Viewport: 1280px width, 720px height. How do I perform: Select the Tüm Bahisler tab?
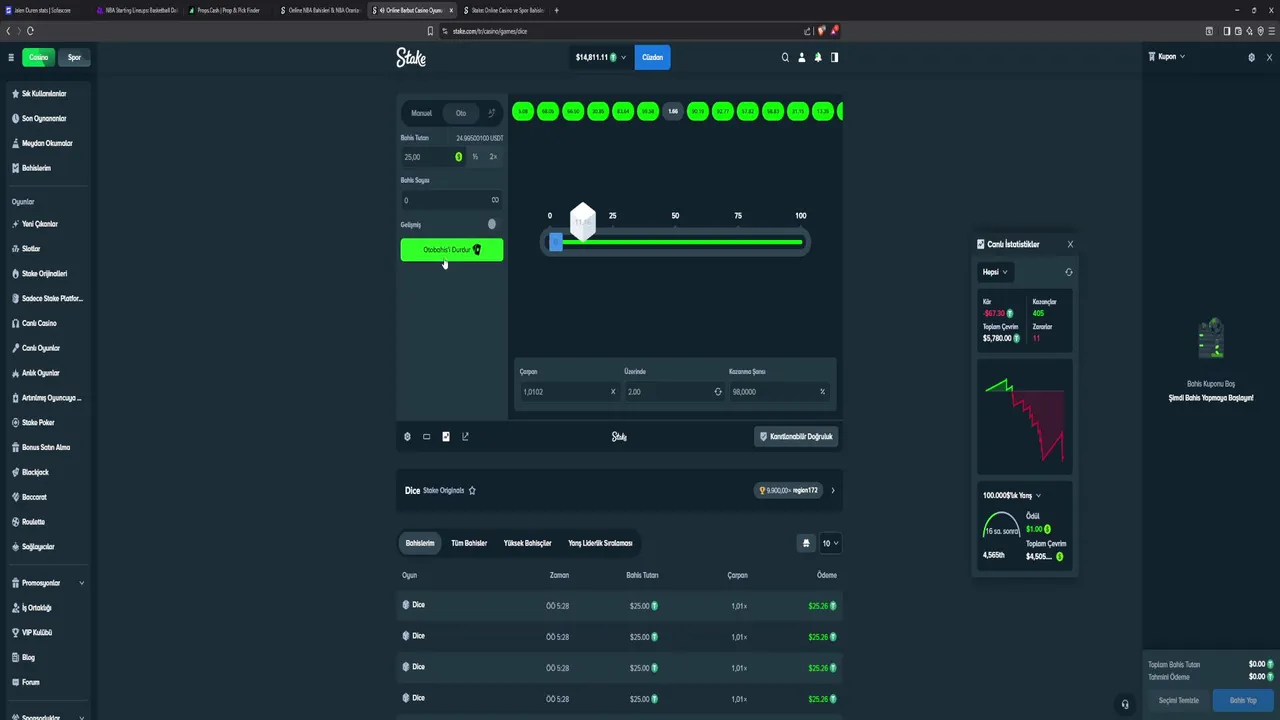[469, 543]
